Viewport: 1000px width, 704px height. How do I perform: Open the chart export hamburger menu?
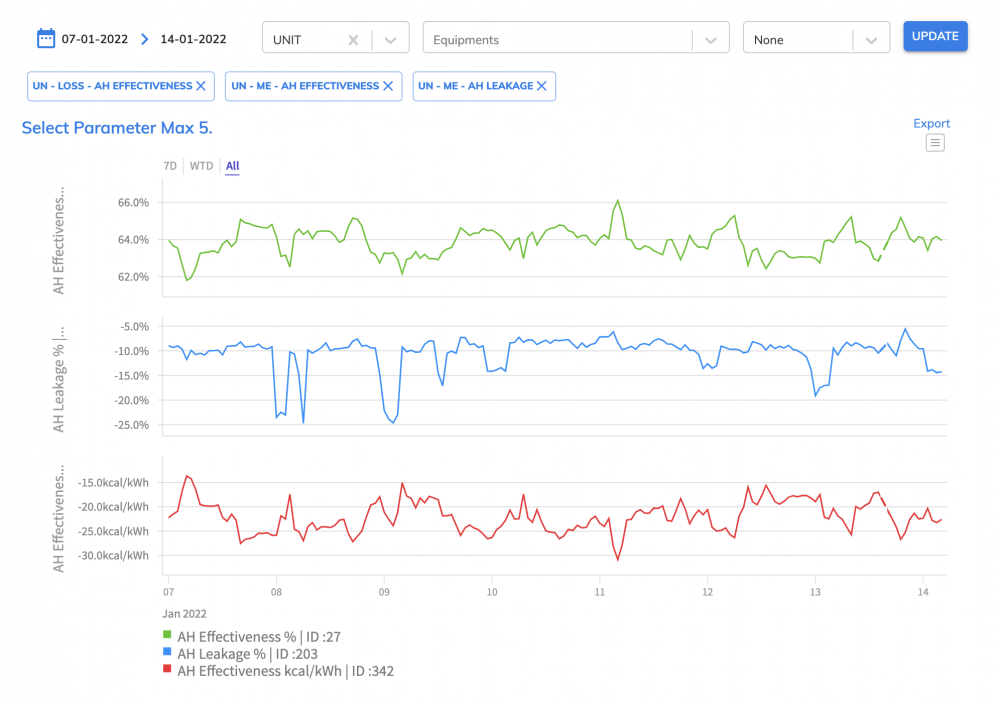(x=935, y=143)
